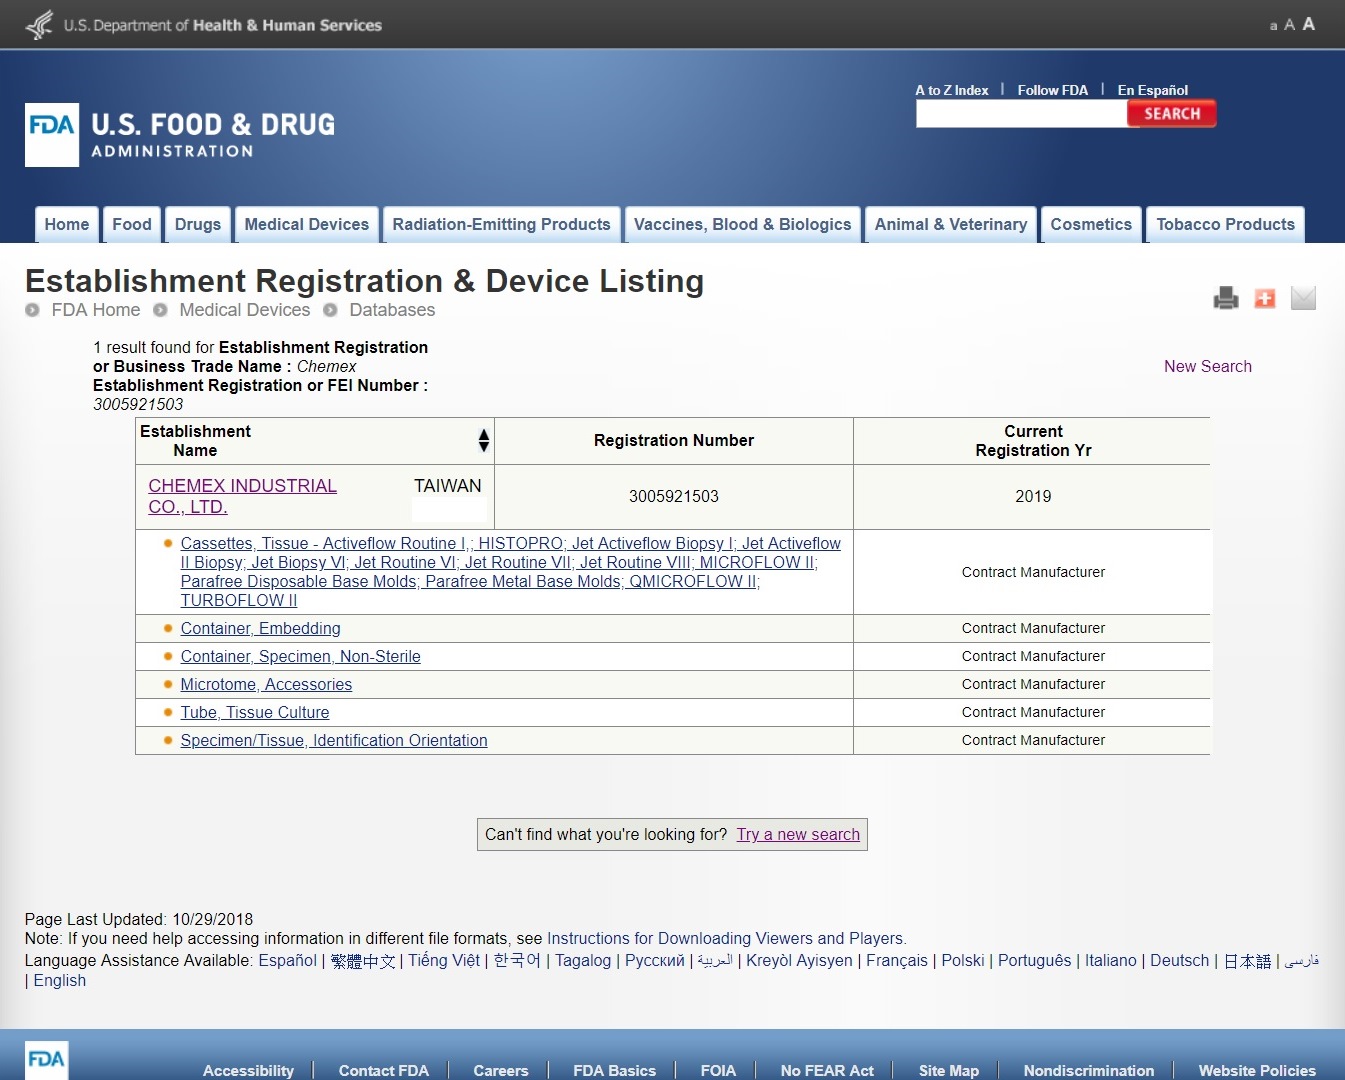Open the Home tab
Image resolution: width=1345 pixels, height=1080 pixels.
[67, 225]
